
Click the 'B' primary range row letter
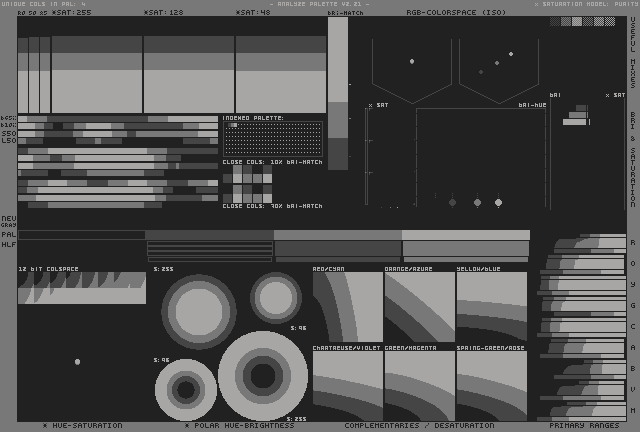pyautogui.click(x=633, y=368)
